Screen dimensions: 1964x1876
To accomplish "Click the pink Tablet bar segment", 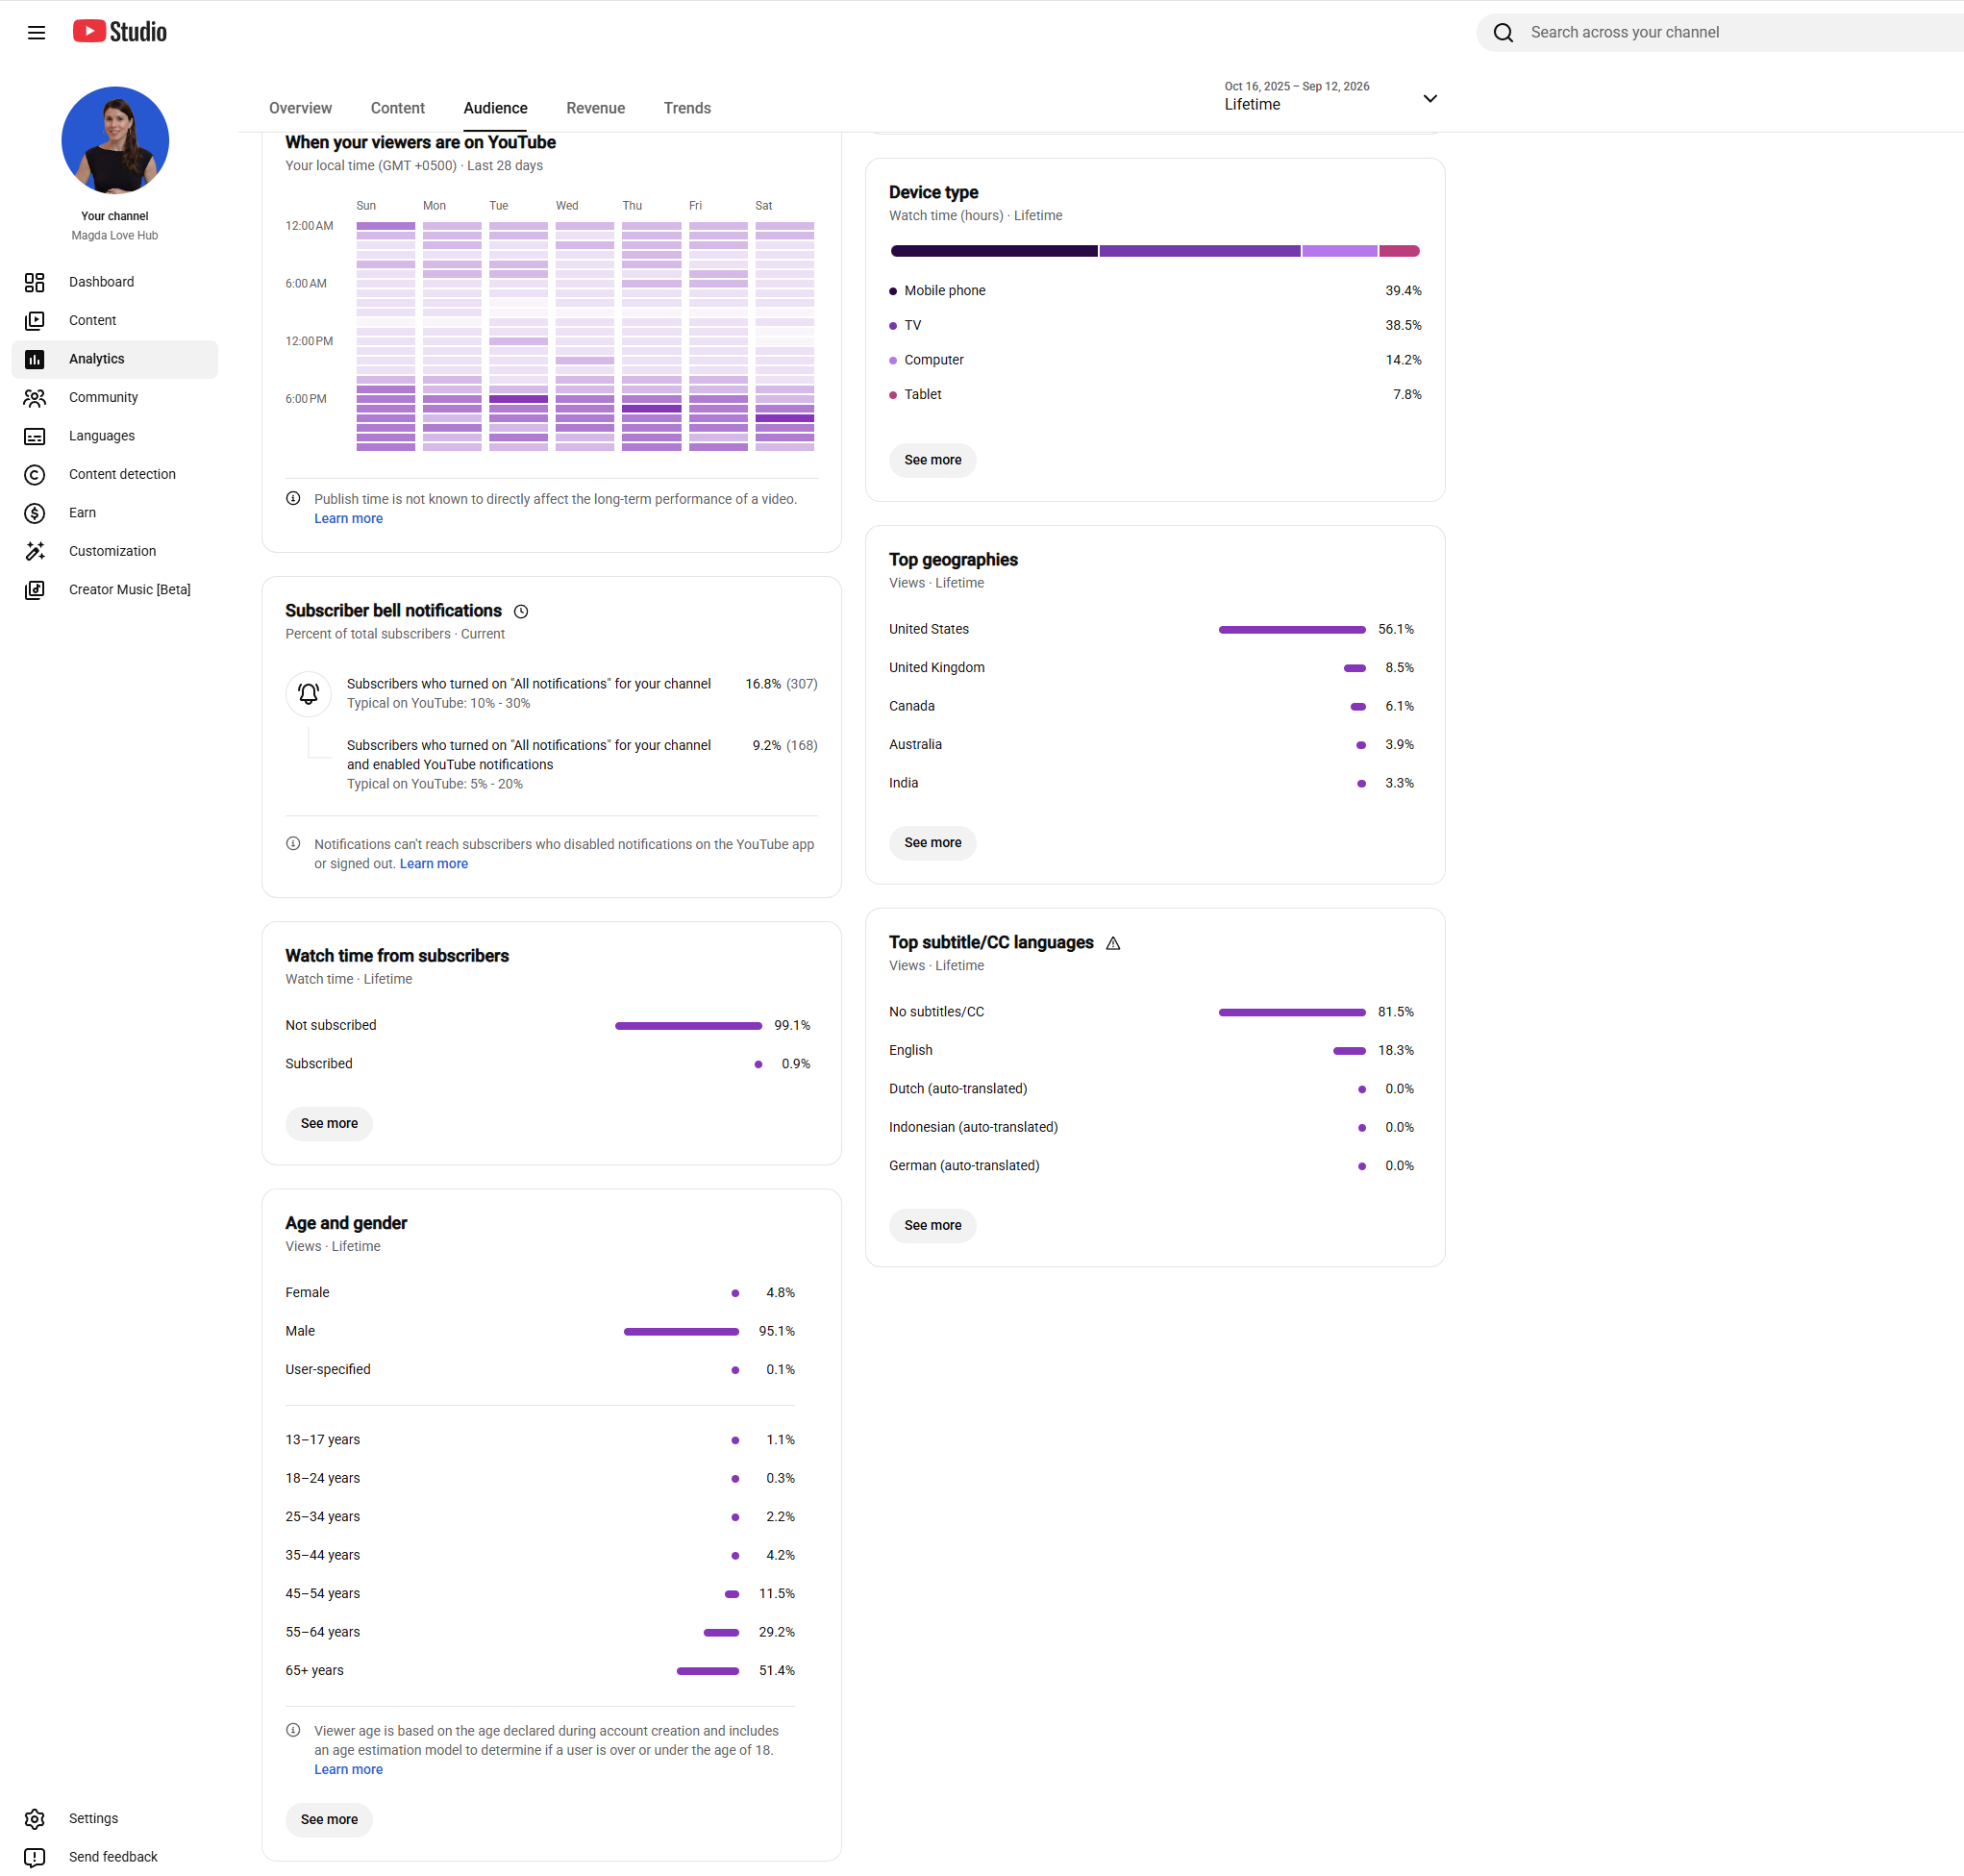I will point(1400,251).
